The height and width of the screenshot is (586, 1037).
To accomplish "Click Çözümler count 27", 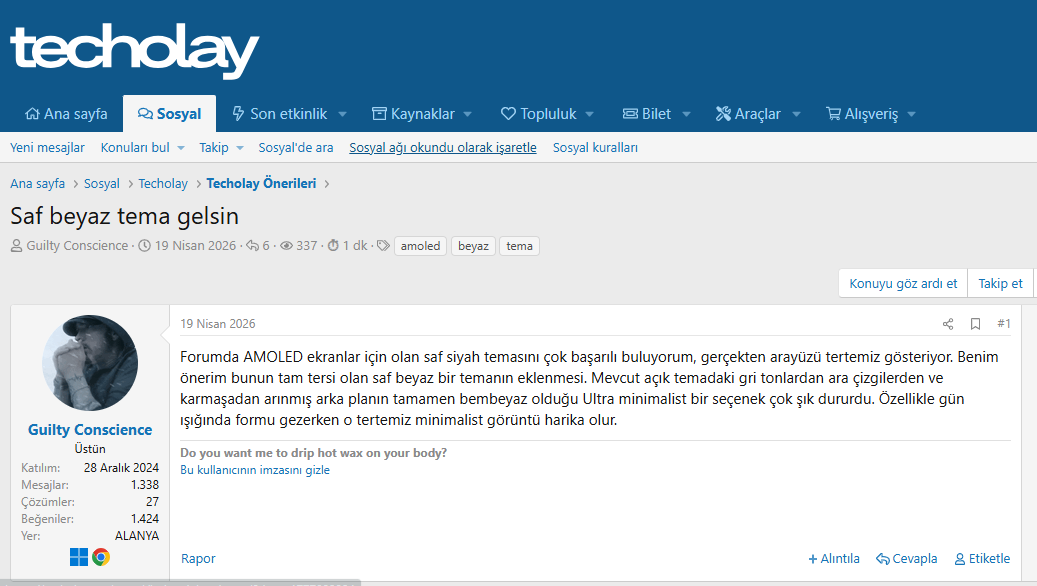I will pyautogui.click(x=153, y=501).
